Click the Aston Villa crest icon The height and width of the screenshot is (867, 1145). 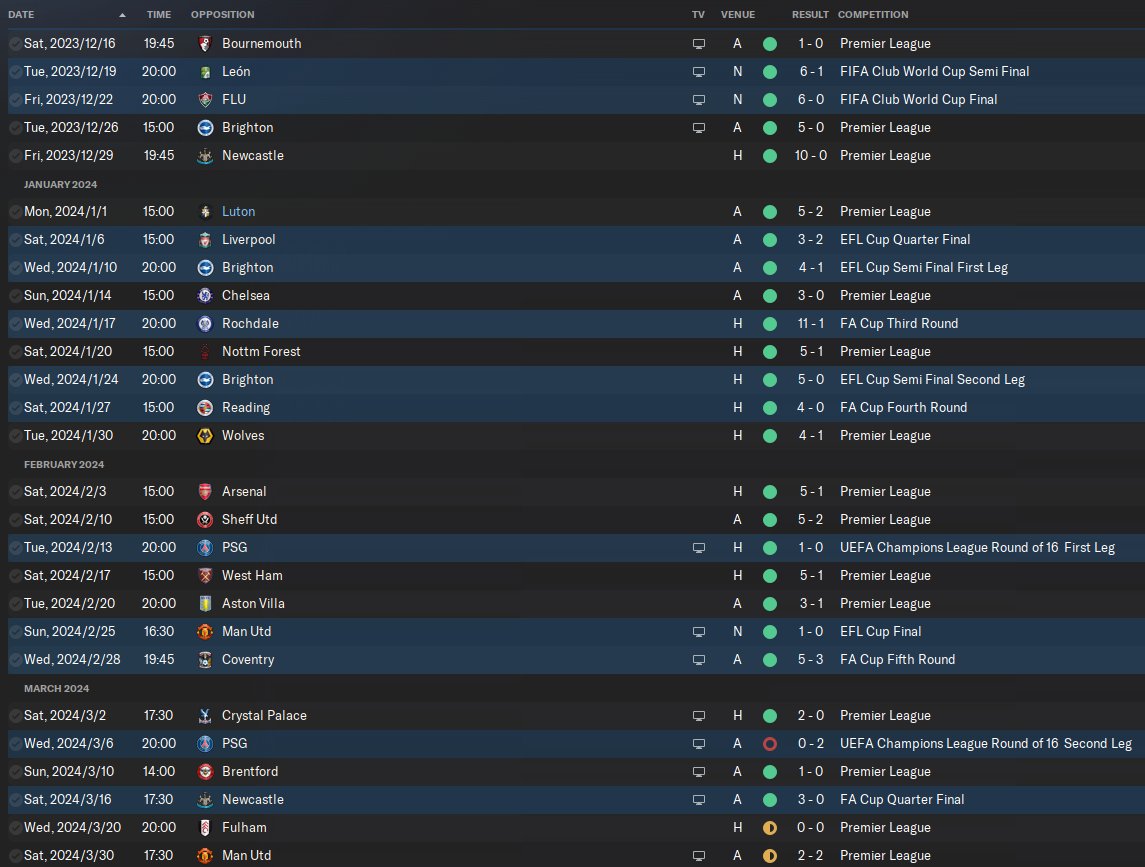coord(205,603)
